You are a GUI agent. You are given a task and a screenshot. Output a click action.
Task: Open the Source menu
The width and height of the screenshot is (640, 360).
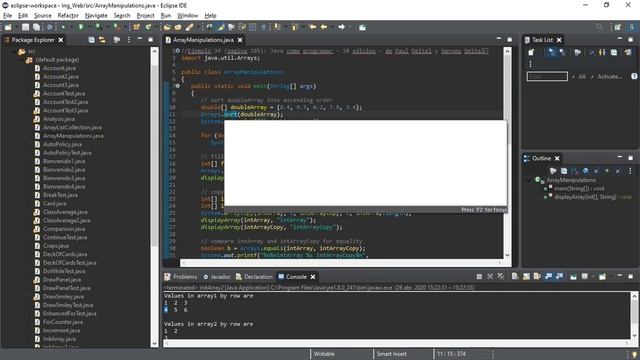(x=42, y=16)
